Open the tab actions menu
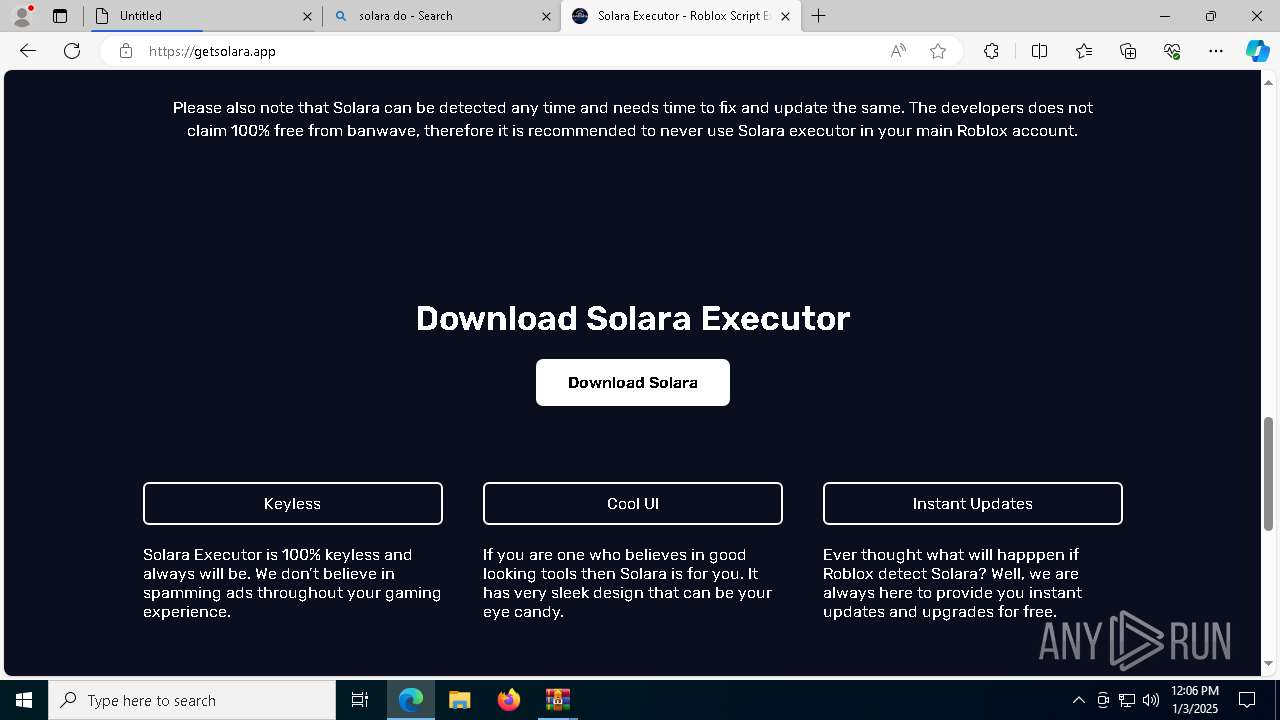The width and height of the screenshot is (1280, 720). tap(60, 16)
